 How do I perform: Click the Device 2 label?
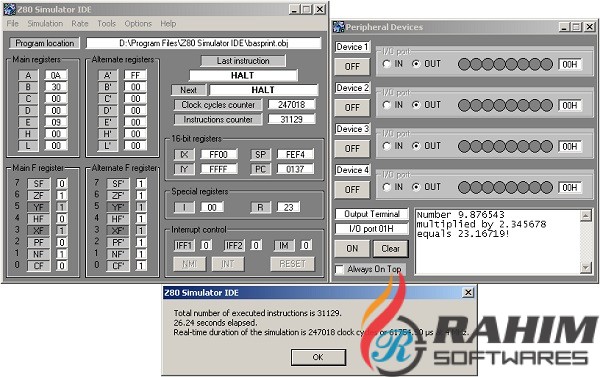click(352, 88)
